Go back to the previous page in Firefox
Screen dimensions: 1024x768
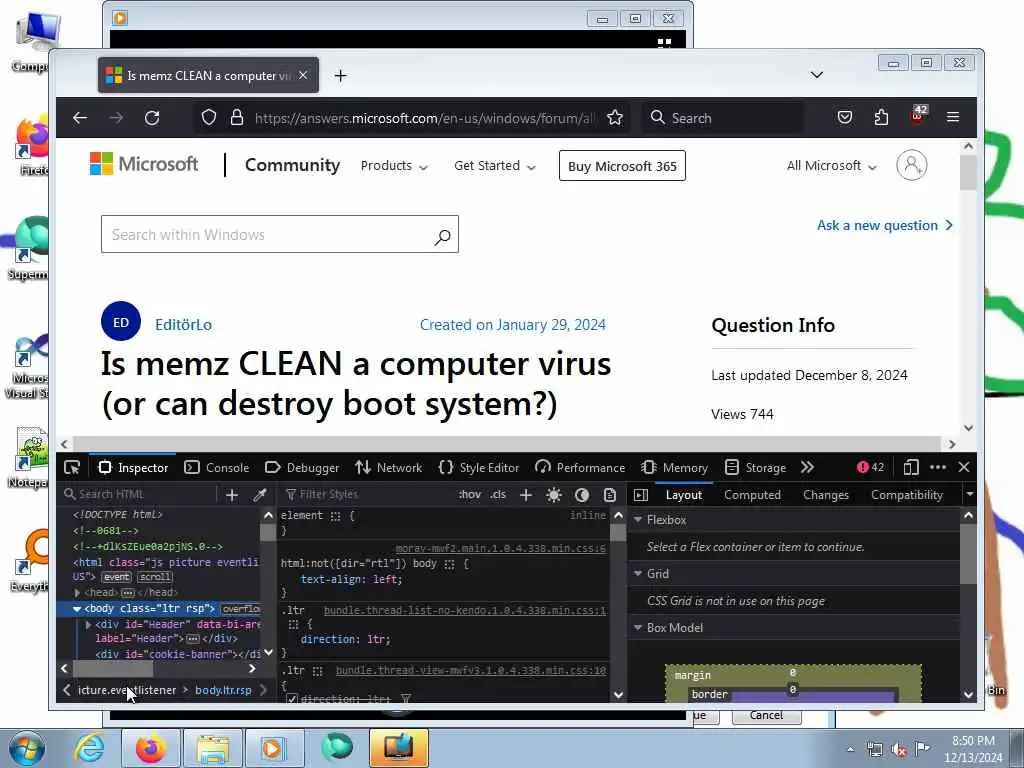pos(80,118)
